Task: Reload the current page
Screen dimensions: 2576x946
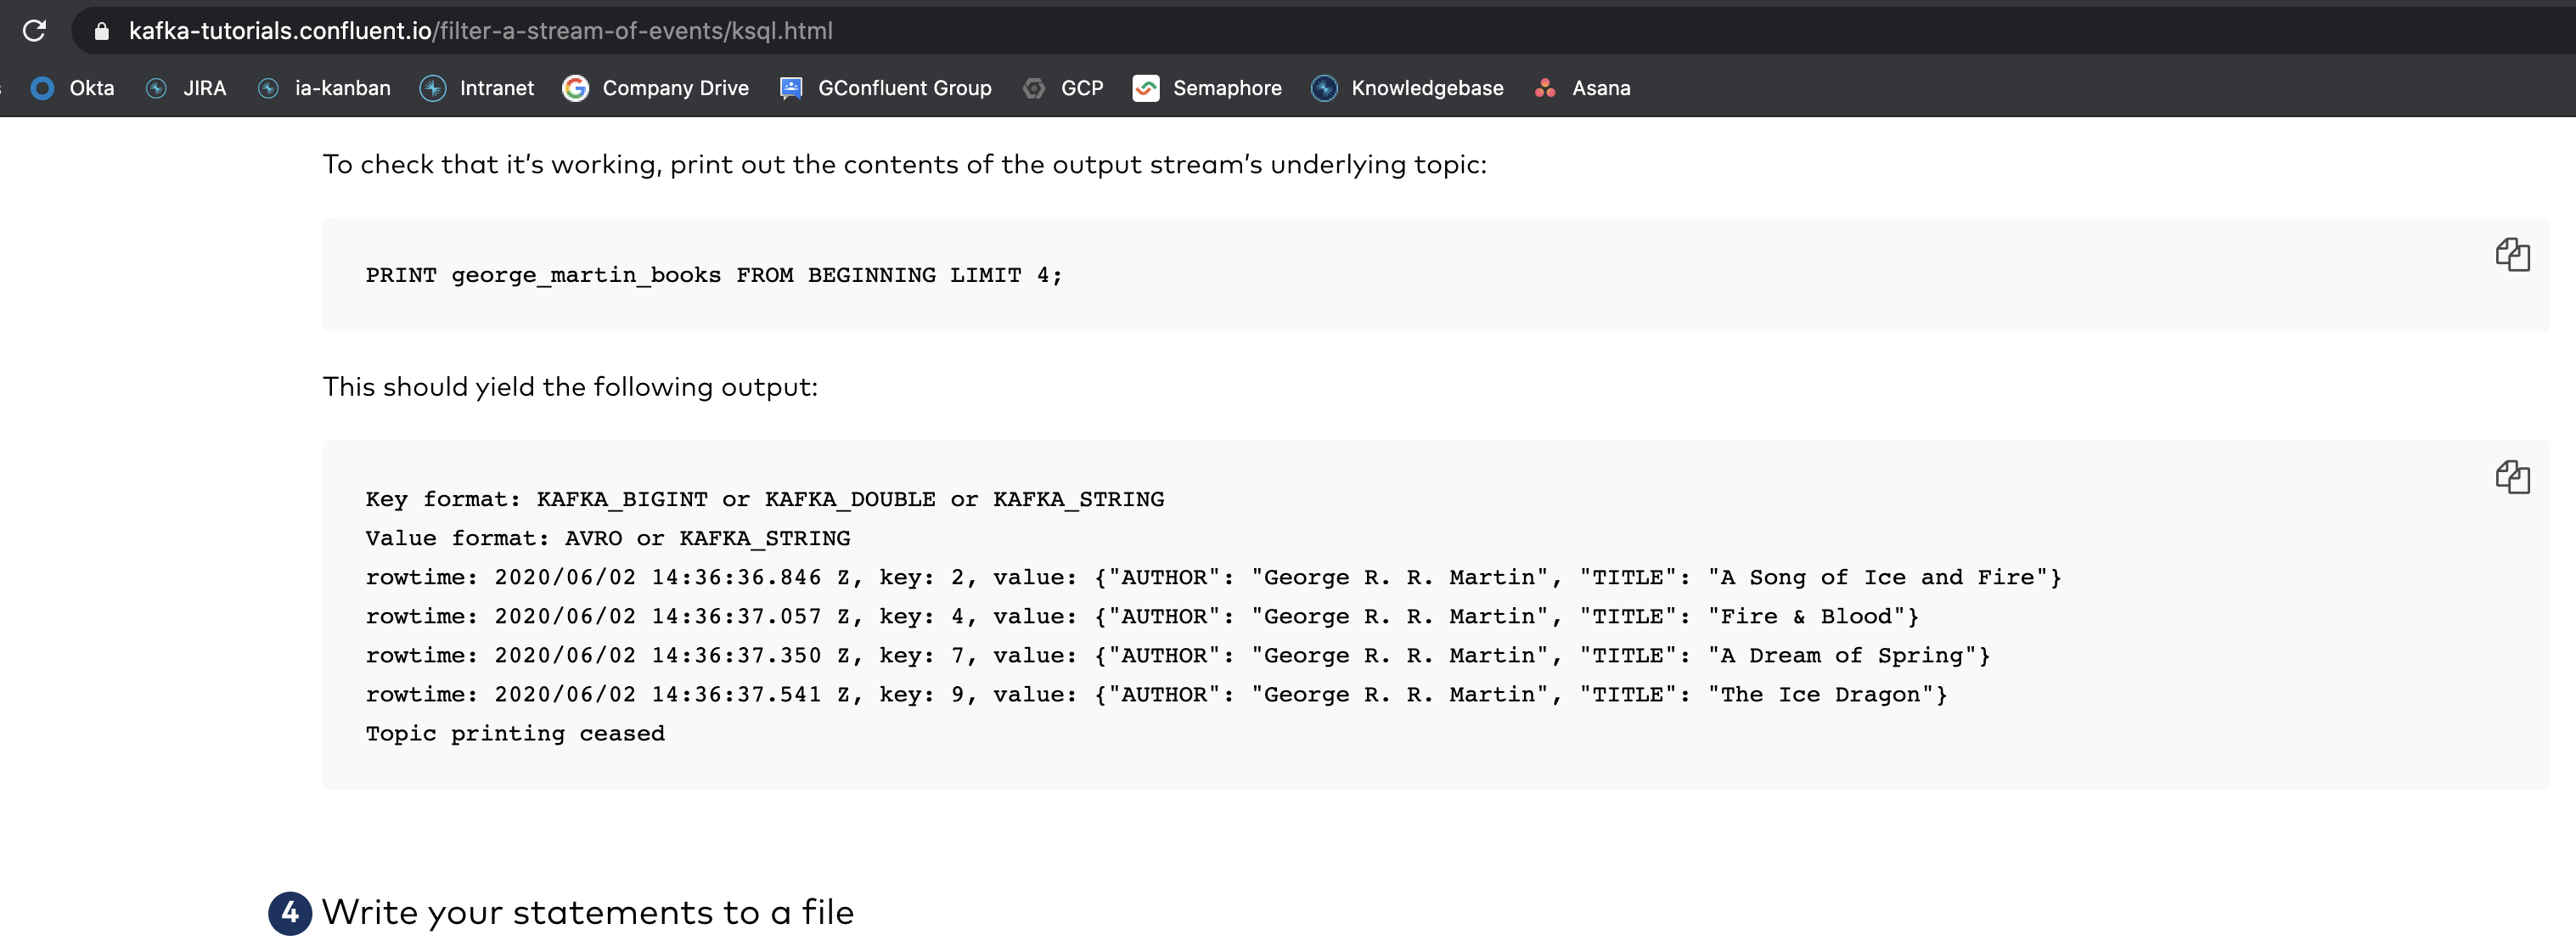Action: (x=36, y=30)
